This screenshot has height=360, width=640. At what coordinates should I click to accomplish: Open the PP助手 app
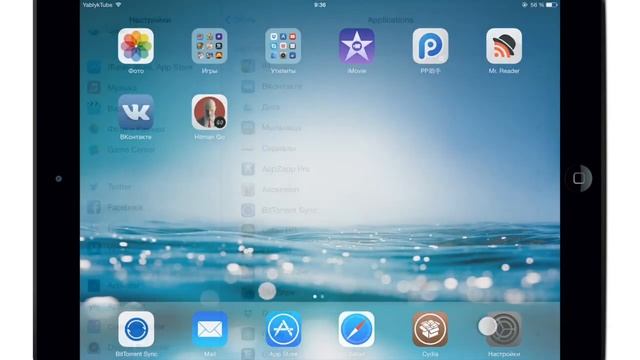(430, 46)
